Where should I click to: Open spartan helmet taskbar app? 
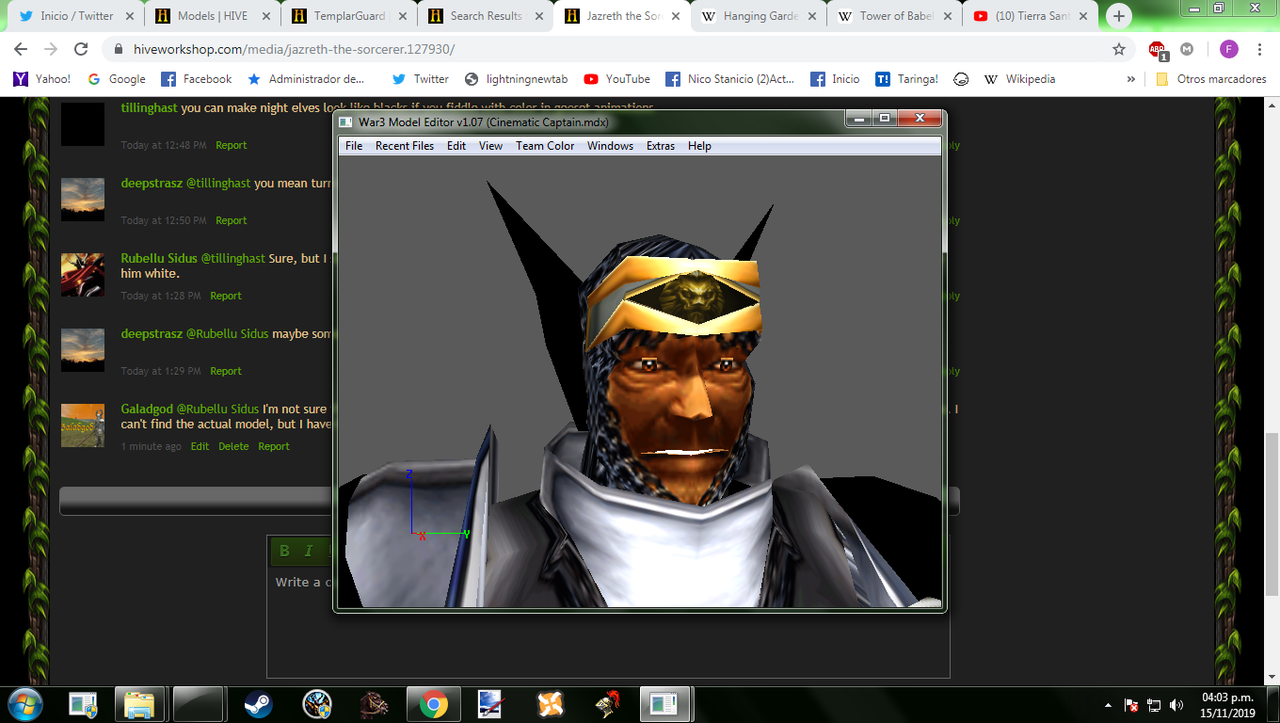coord(606,705)
